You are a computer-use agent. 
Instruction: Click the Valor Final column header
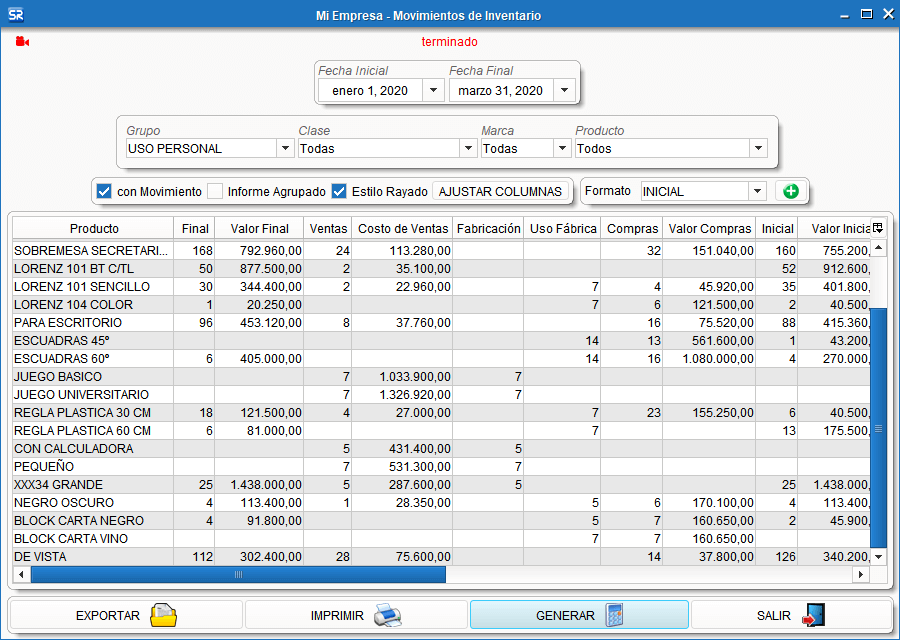[259, 228]
